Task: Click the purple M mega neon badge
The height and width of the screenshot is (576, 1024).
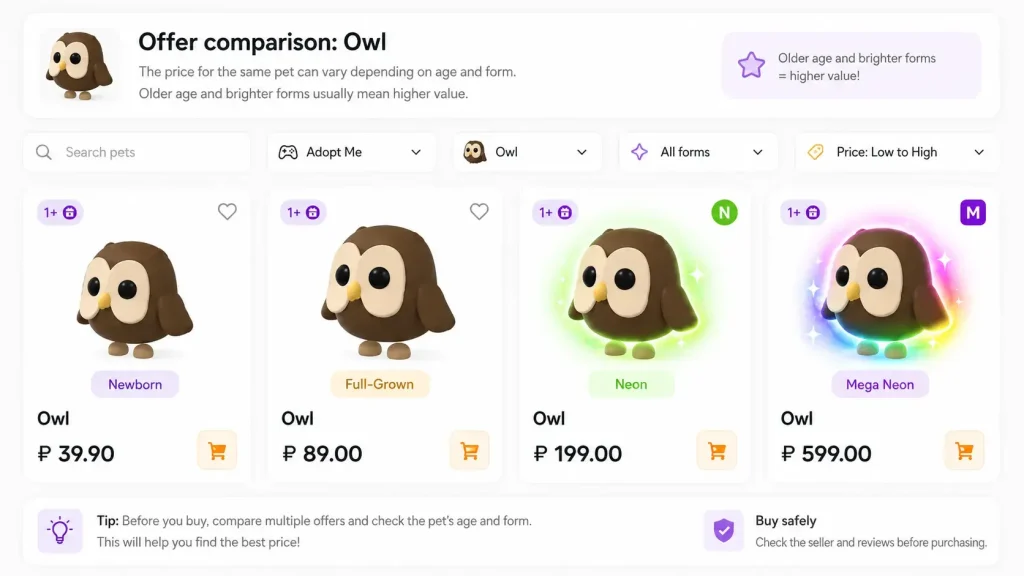Action: tap(972, 212)
